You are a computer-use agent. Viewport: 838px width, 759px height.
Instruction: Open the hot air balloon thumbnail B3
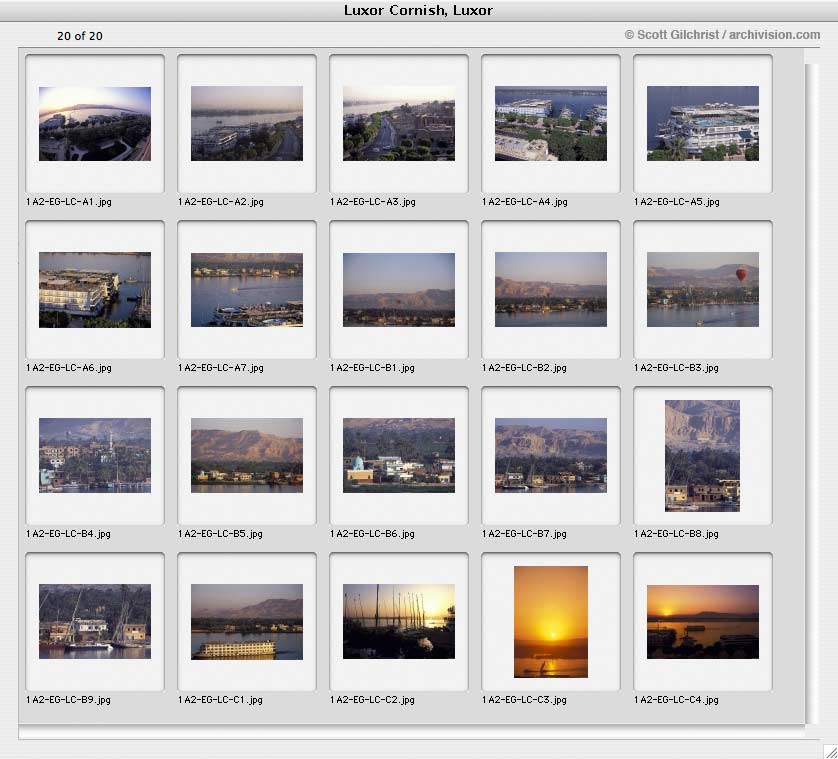tap(703, 290)
